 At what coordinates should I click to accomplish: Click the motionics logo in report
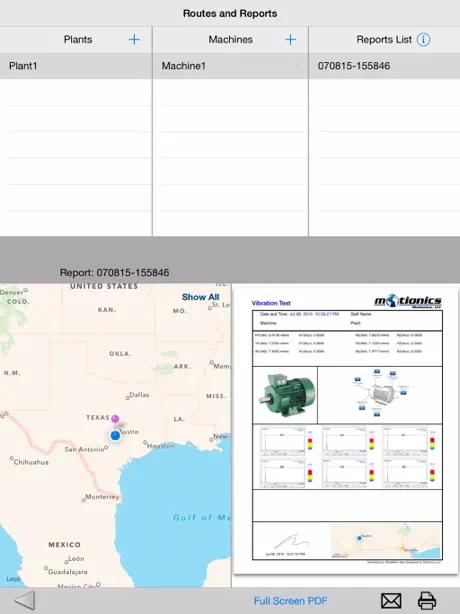[408, 302]
